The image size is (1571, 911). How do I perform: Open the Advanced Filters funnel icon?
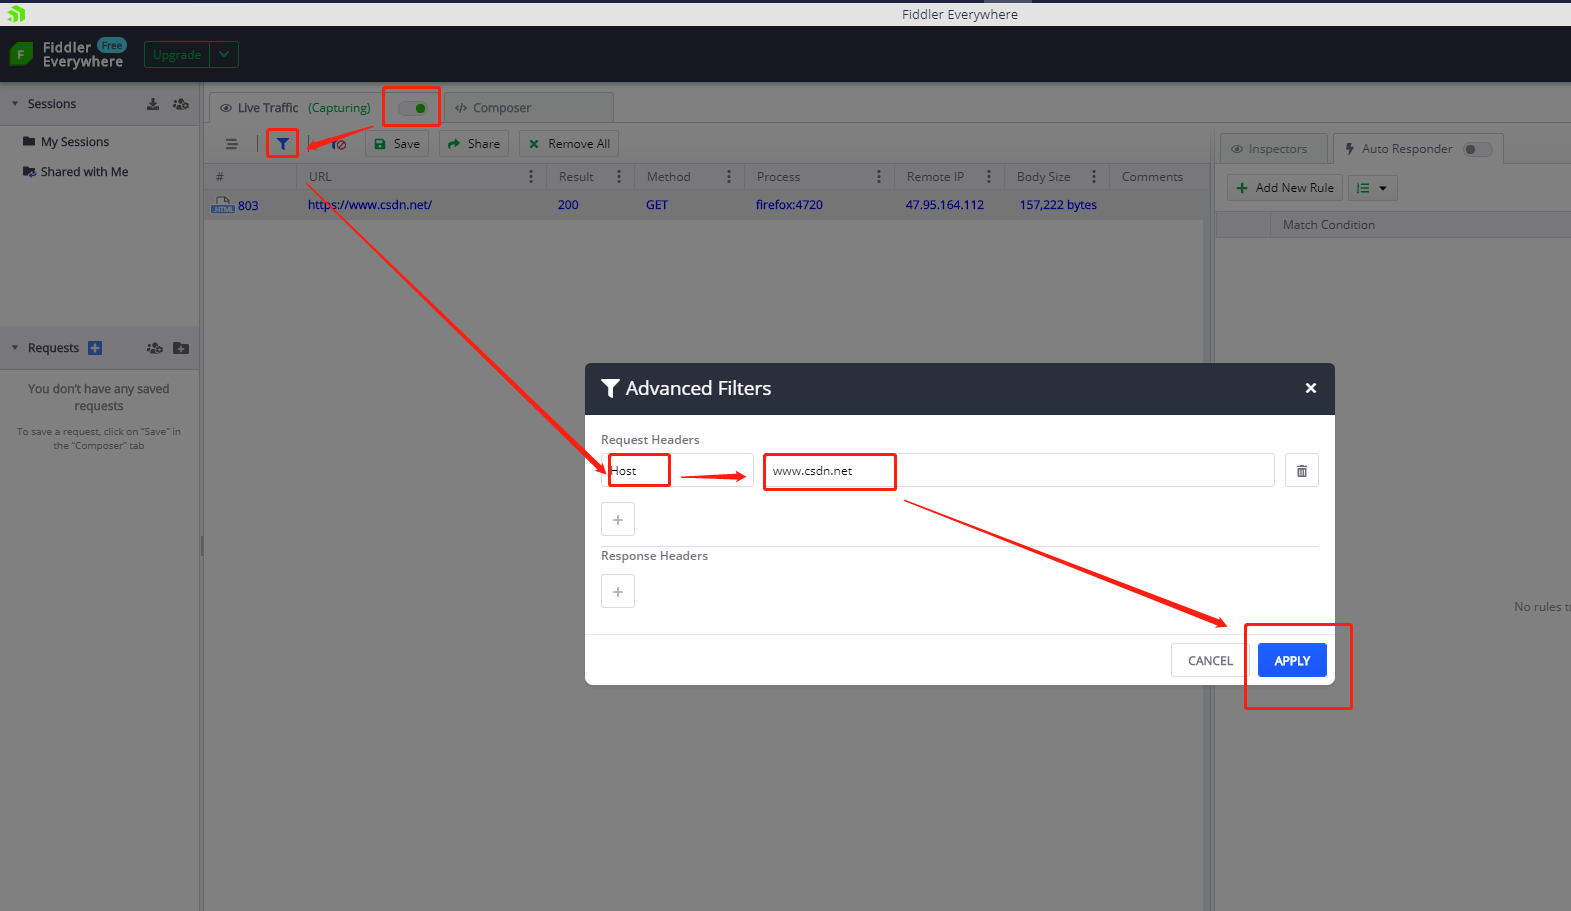[283, 144]
